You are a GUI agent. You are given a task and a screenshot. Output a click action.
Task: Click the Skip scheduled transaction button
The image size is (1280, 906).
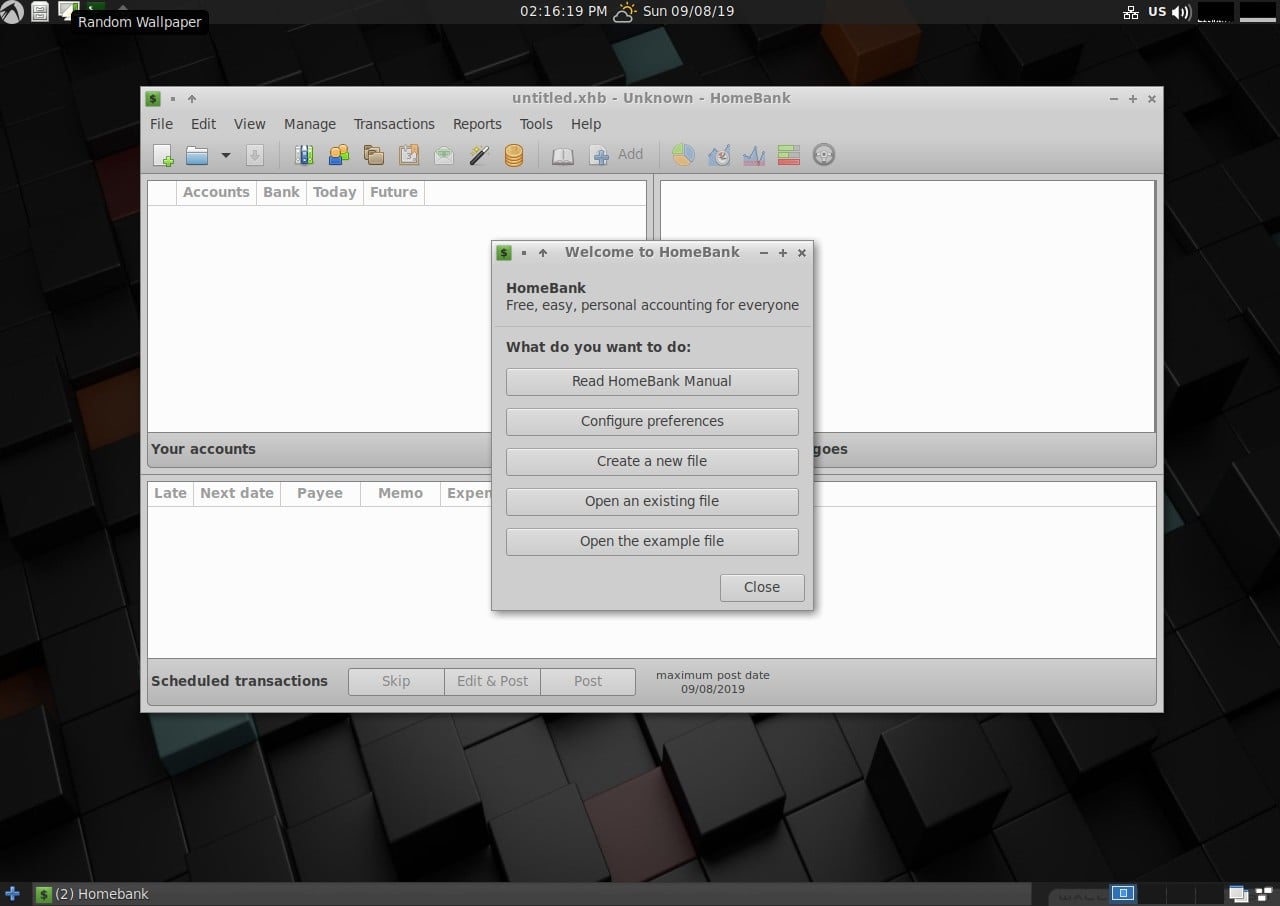[396, 681]
